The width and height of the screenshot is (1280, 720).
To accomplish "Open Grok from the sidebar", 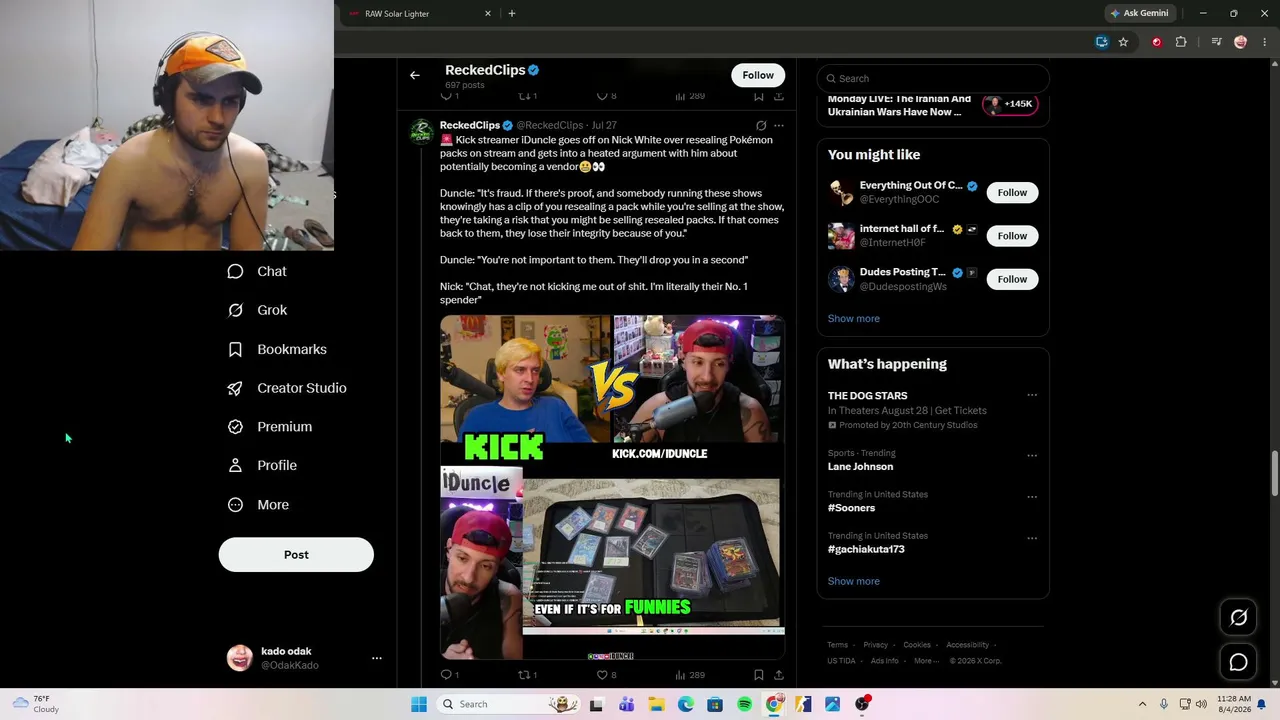I will pyautogui.click(x=257, y=310).
